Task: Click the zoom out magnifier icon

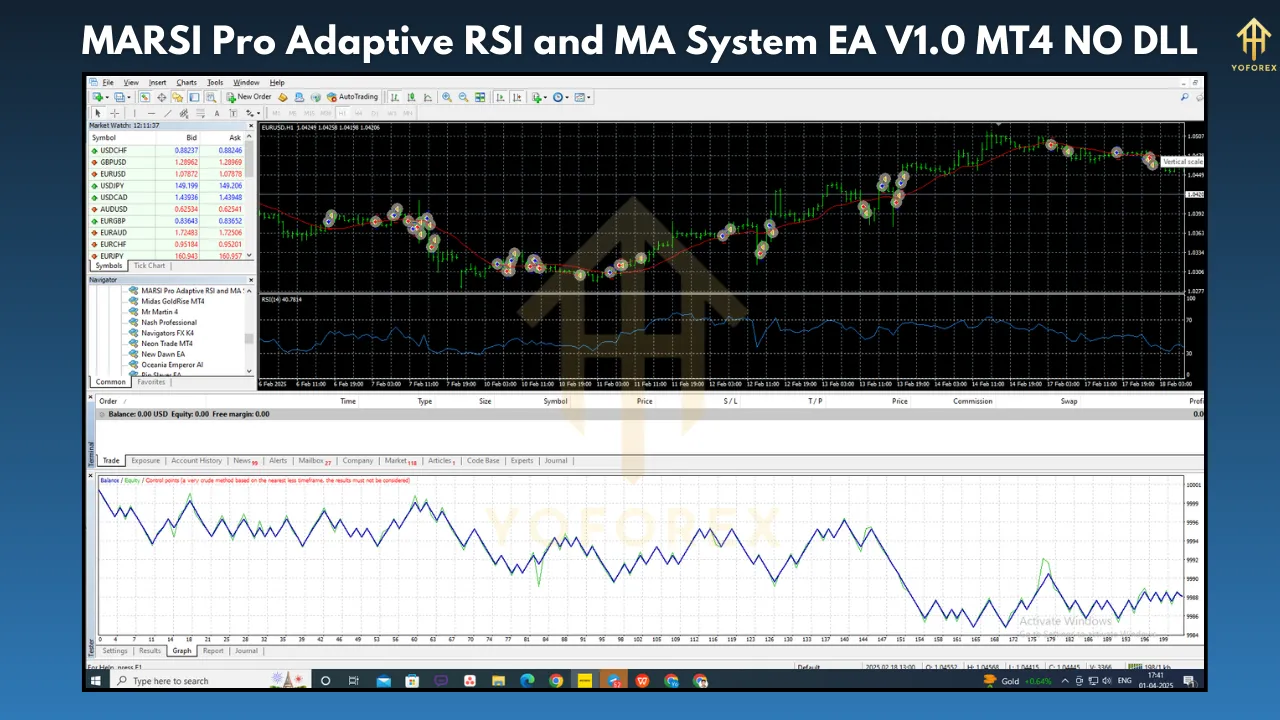Action: (463, 97)
